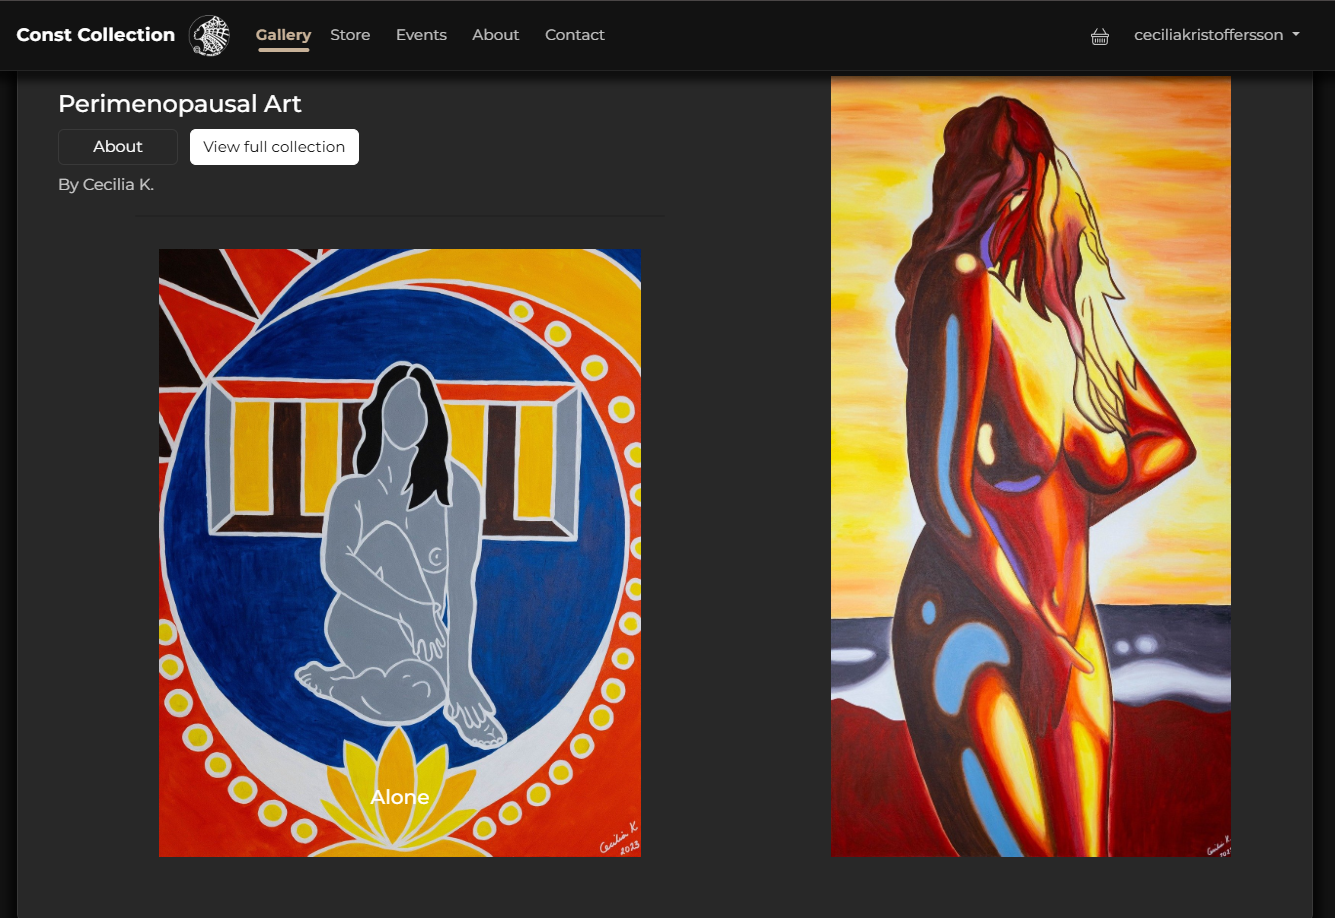Click the basket icon to view cart contents
The width and height of the screenshot is (1335, 918).
coord(1100,36)
